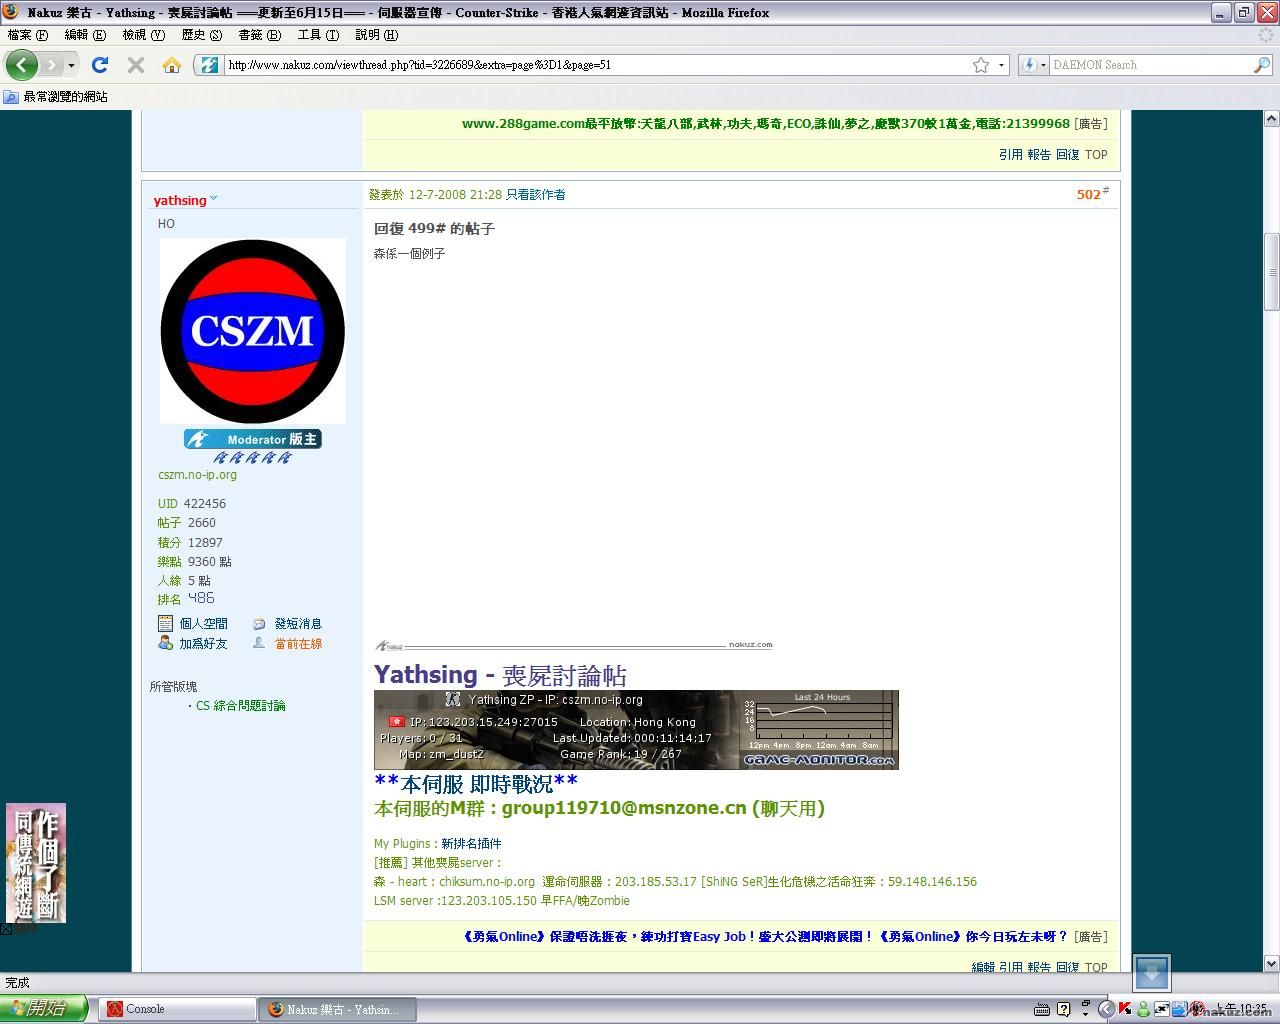Open the 書籤 (Bookmarks) menu
This screenshot has width=1280, height=1024.
[x=259, y=35]
